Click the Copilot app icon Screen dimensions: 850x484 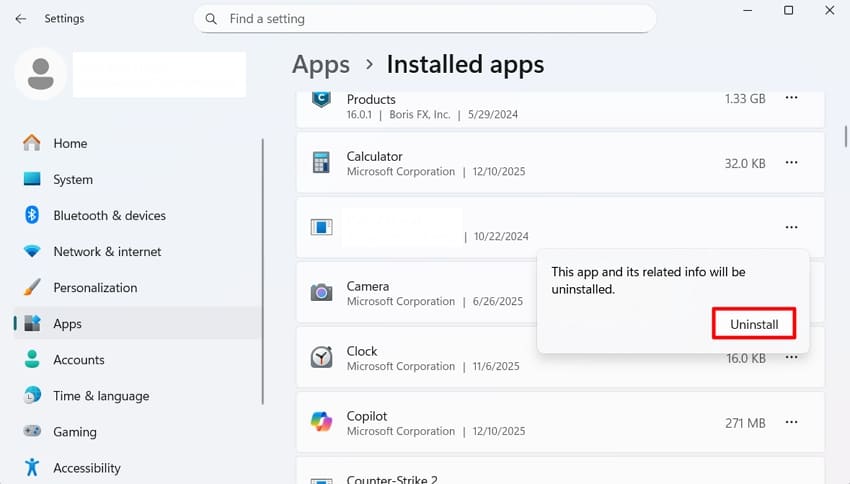point(321,422)
